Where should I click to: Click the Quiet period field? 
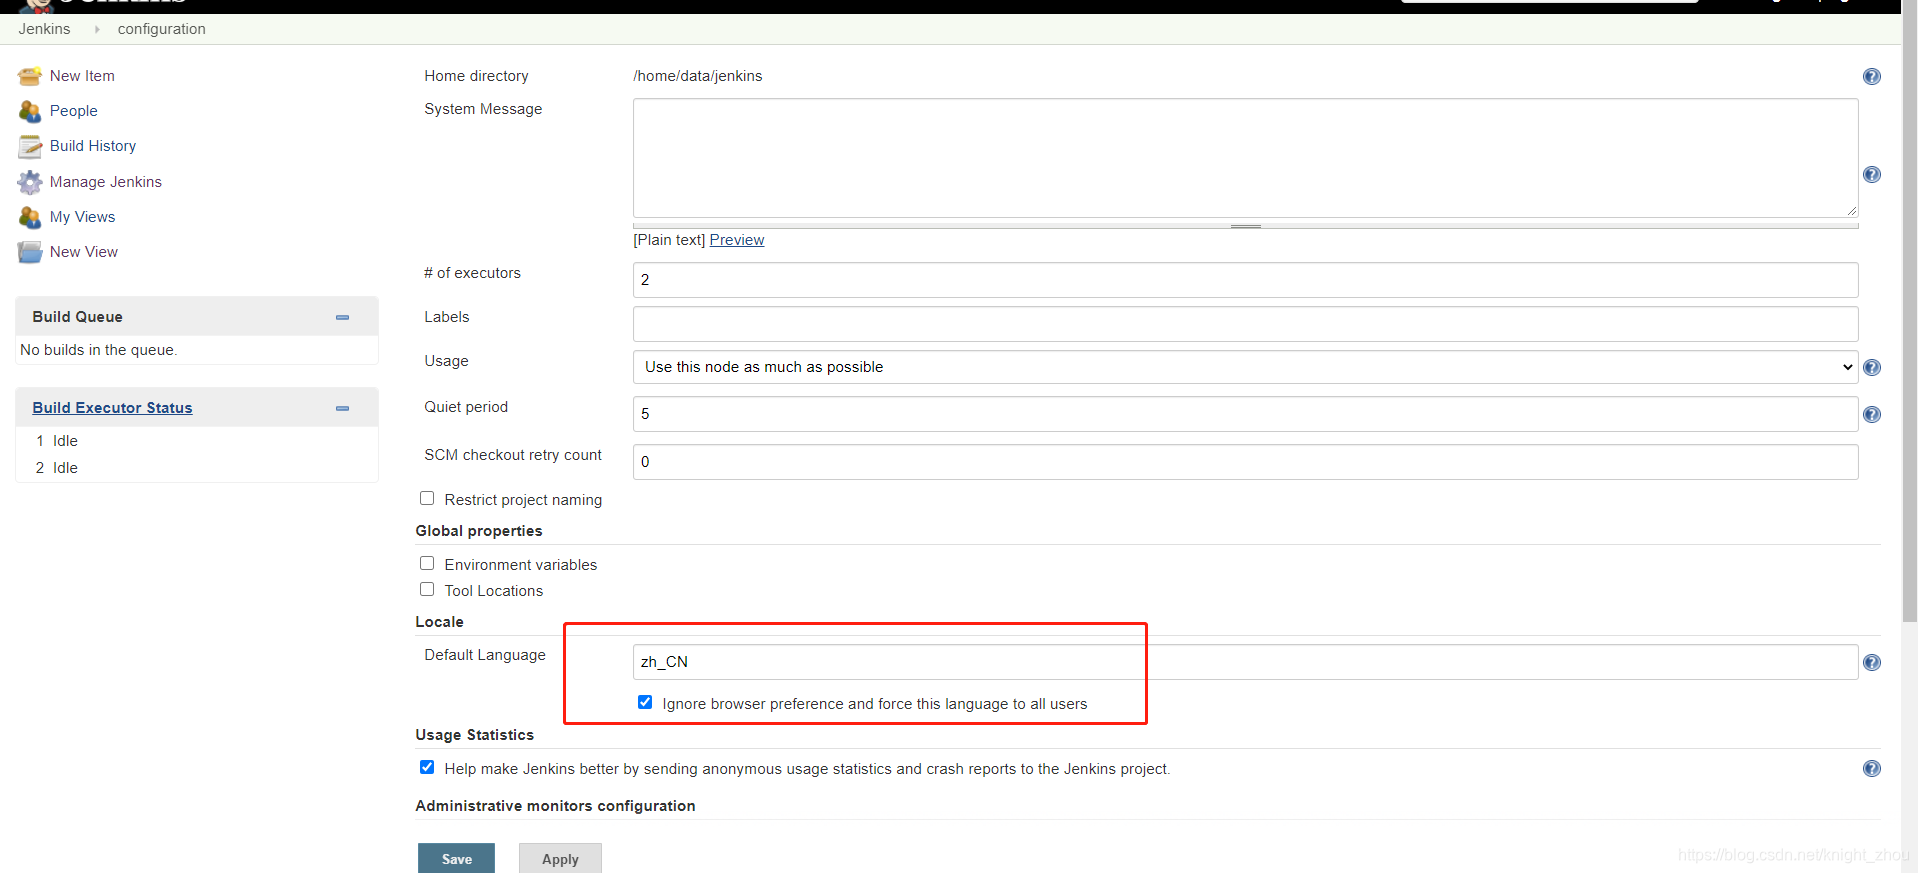pos(1245,414)
